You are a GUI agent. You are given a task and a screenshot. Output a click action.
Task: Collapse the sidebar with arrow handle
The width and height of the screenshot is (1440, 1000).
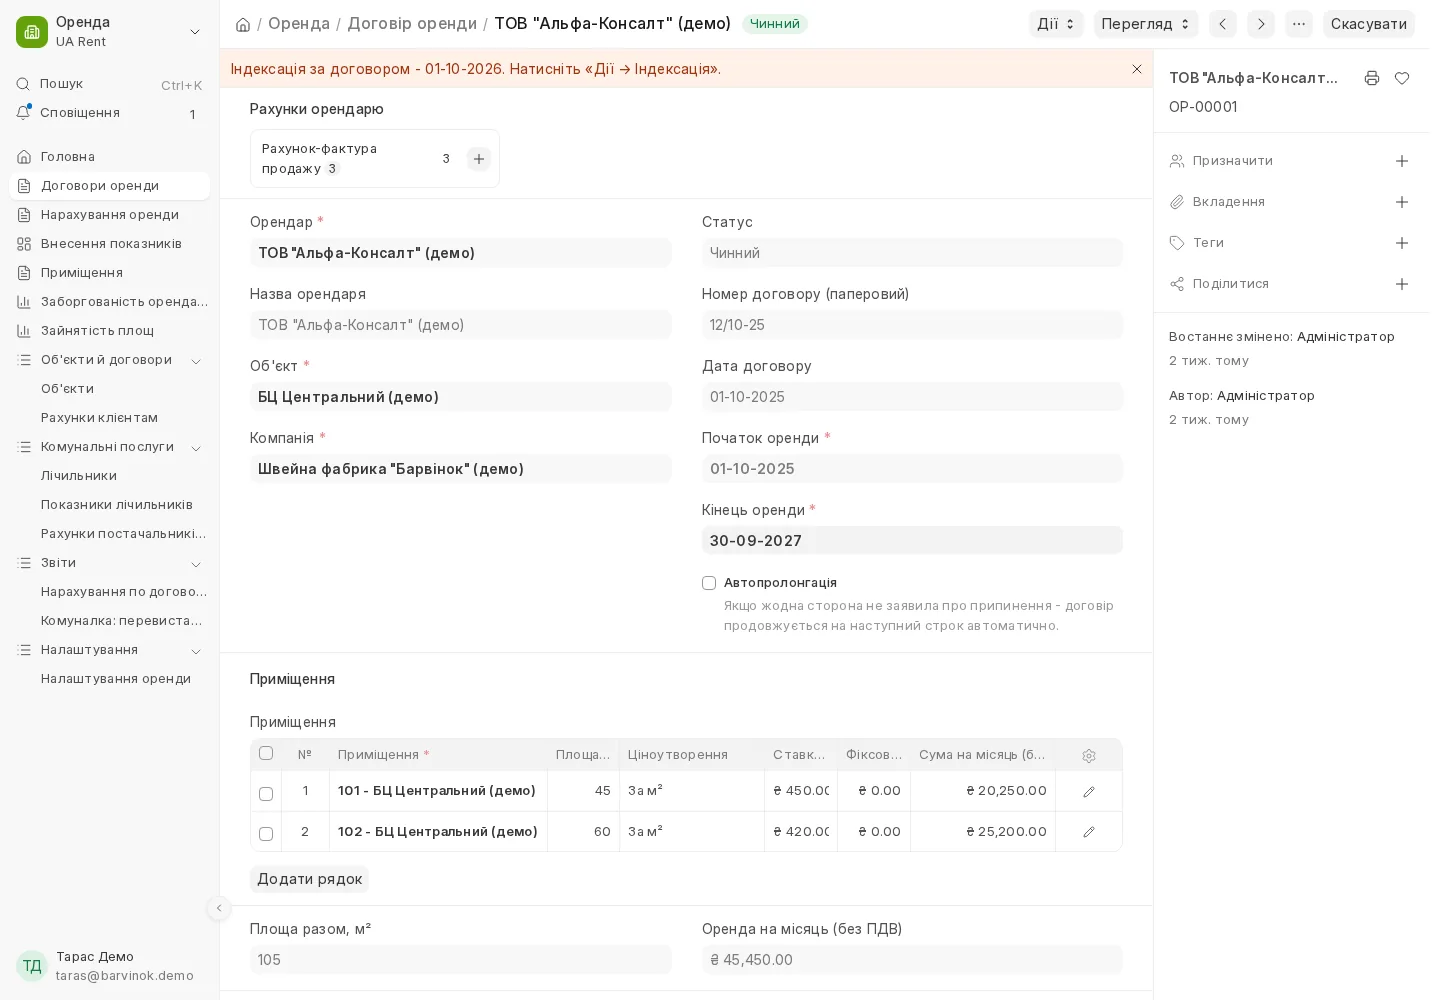point(219,908)
